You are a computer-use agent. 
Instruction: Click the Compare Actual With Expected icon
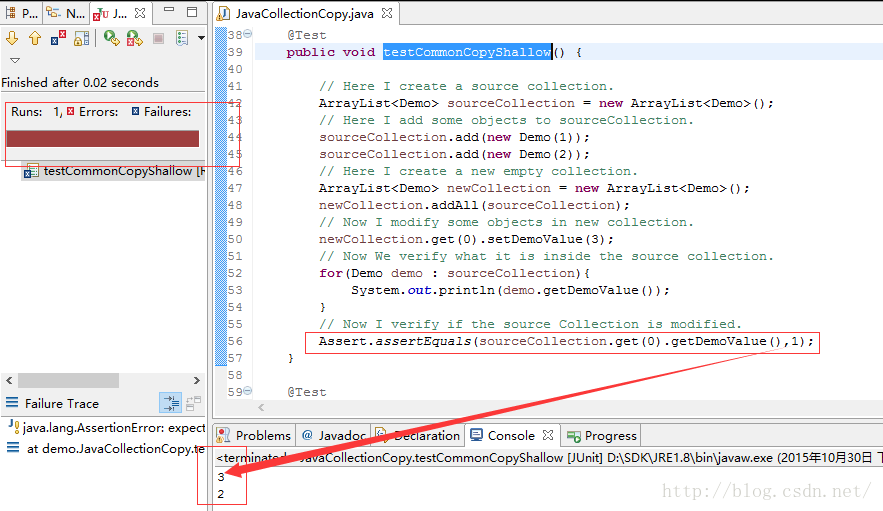(193, 403)
